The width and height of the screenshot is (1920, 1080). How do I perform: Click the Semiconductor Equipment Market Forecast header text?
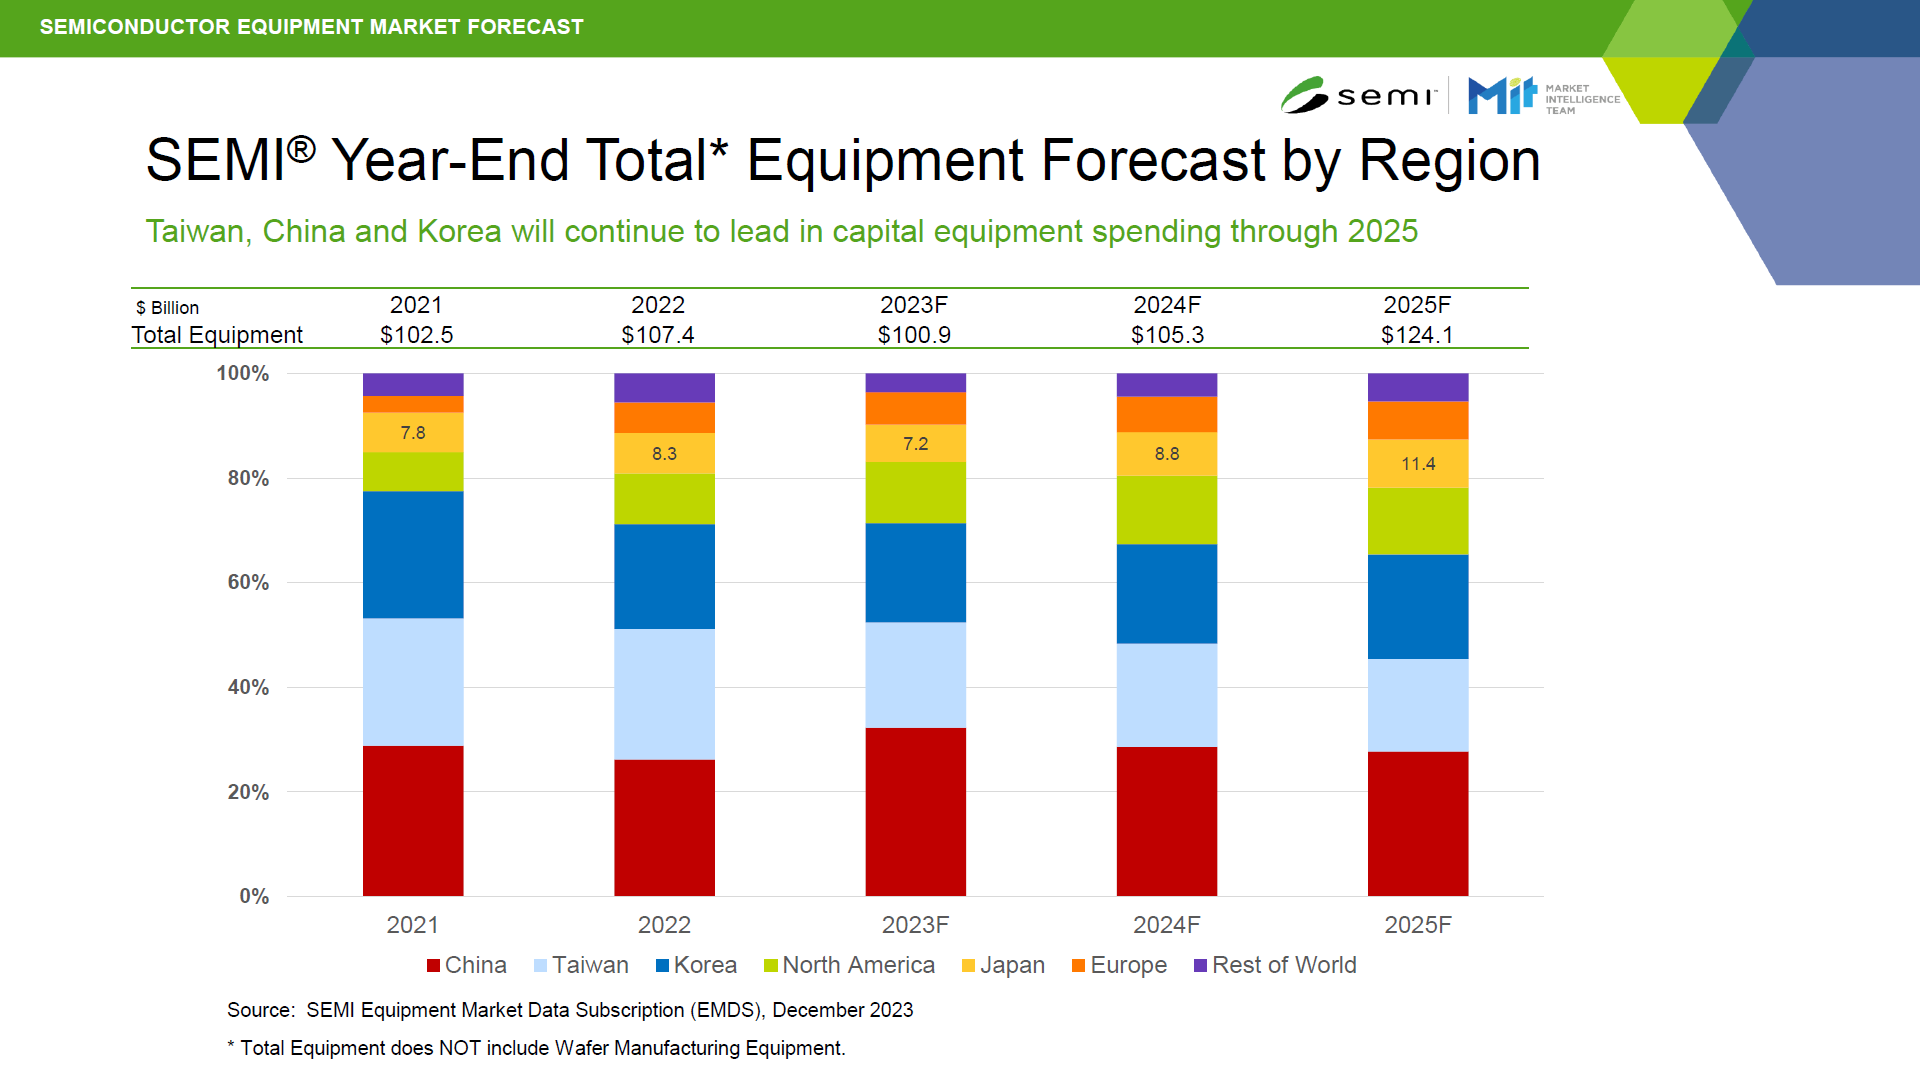tap(311, 27)
